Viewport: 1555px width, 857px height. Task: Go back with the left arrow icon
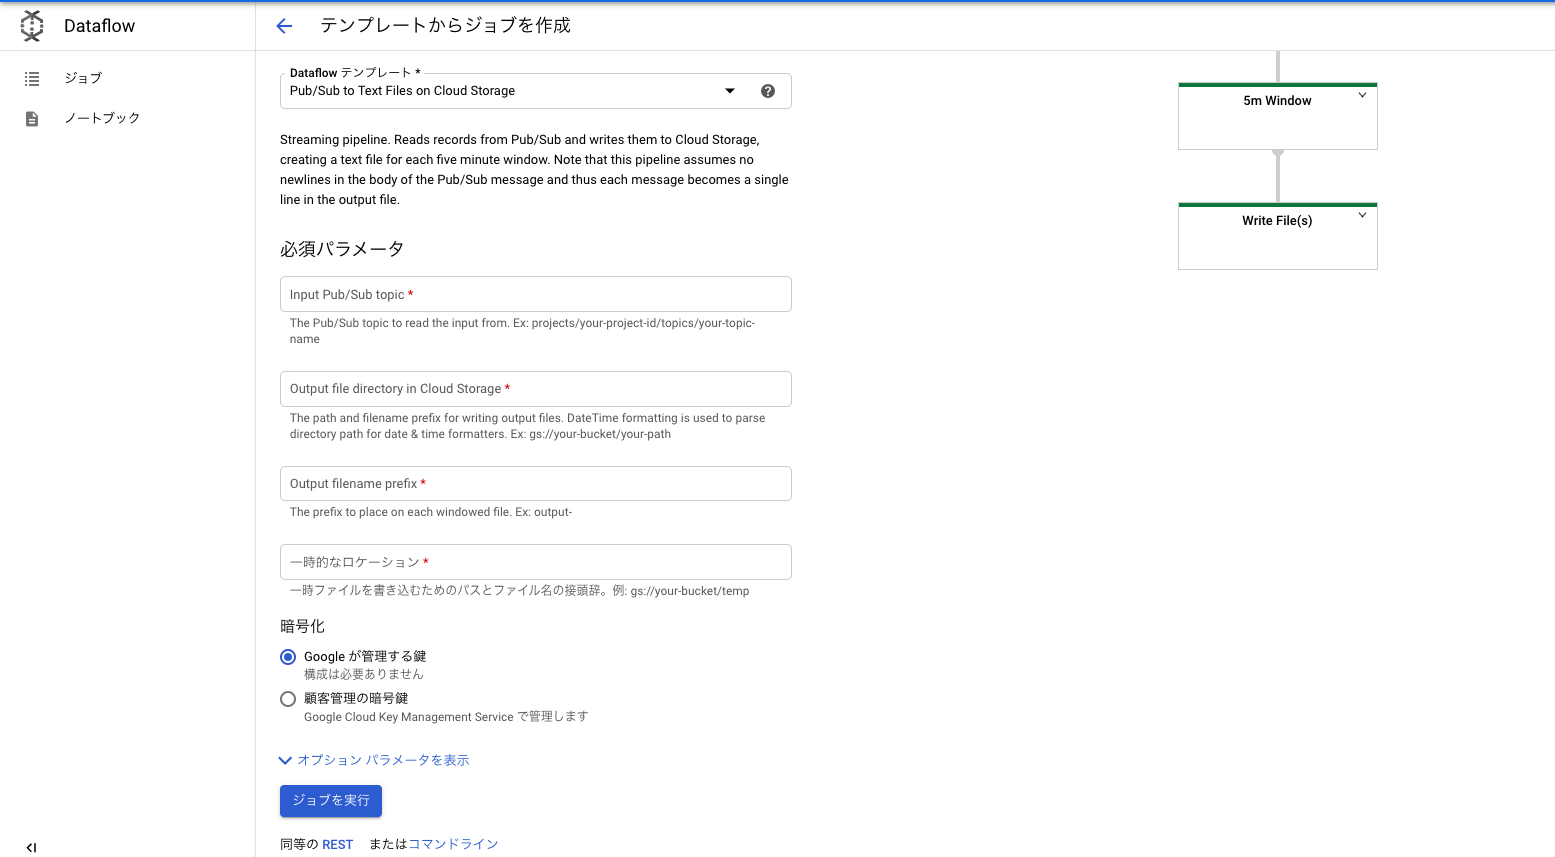(x=284, y=26)
